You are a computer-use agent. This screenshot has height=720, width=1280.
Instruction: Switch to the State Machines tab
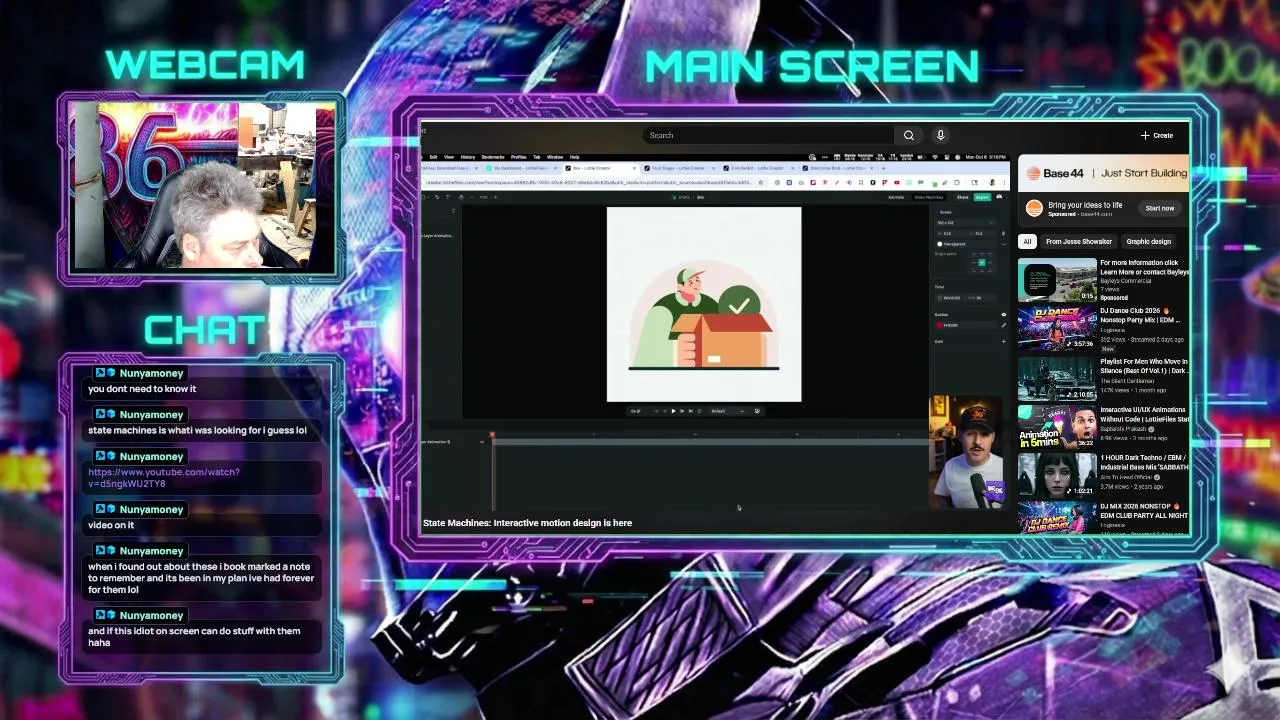coord(929,197)
